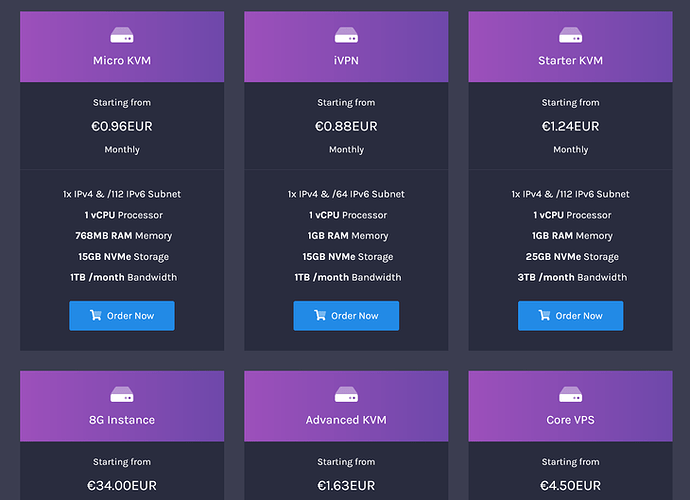
Task: Click the 3TB /month Bandwidth line
Action: [x=572, y=277]
